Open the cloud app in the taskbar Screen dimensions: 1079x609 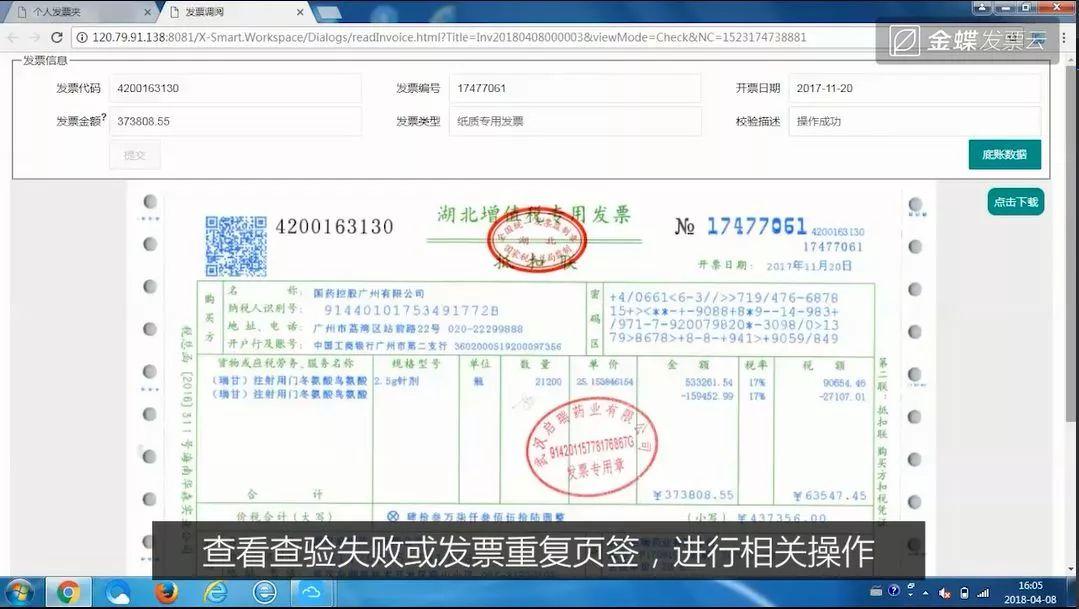point(312,592)
